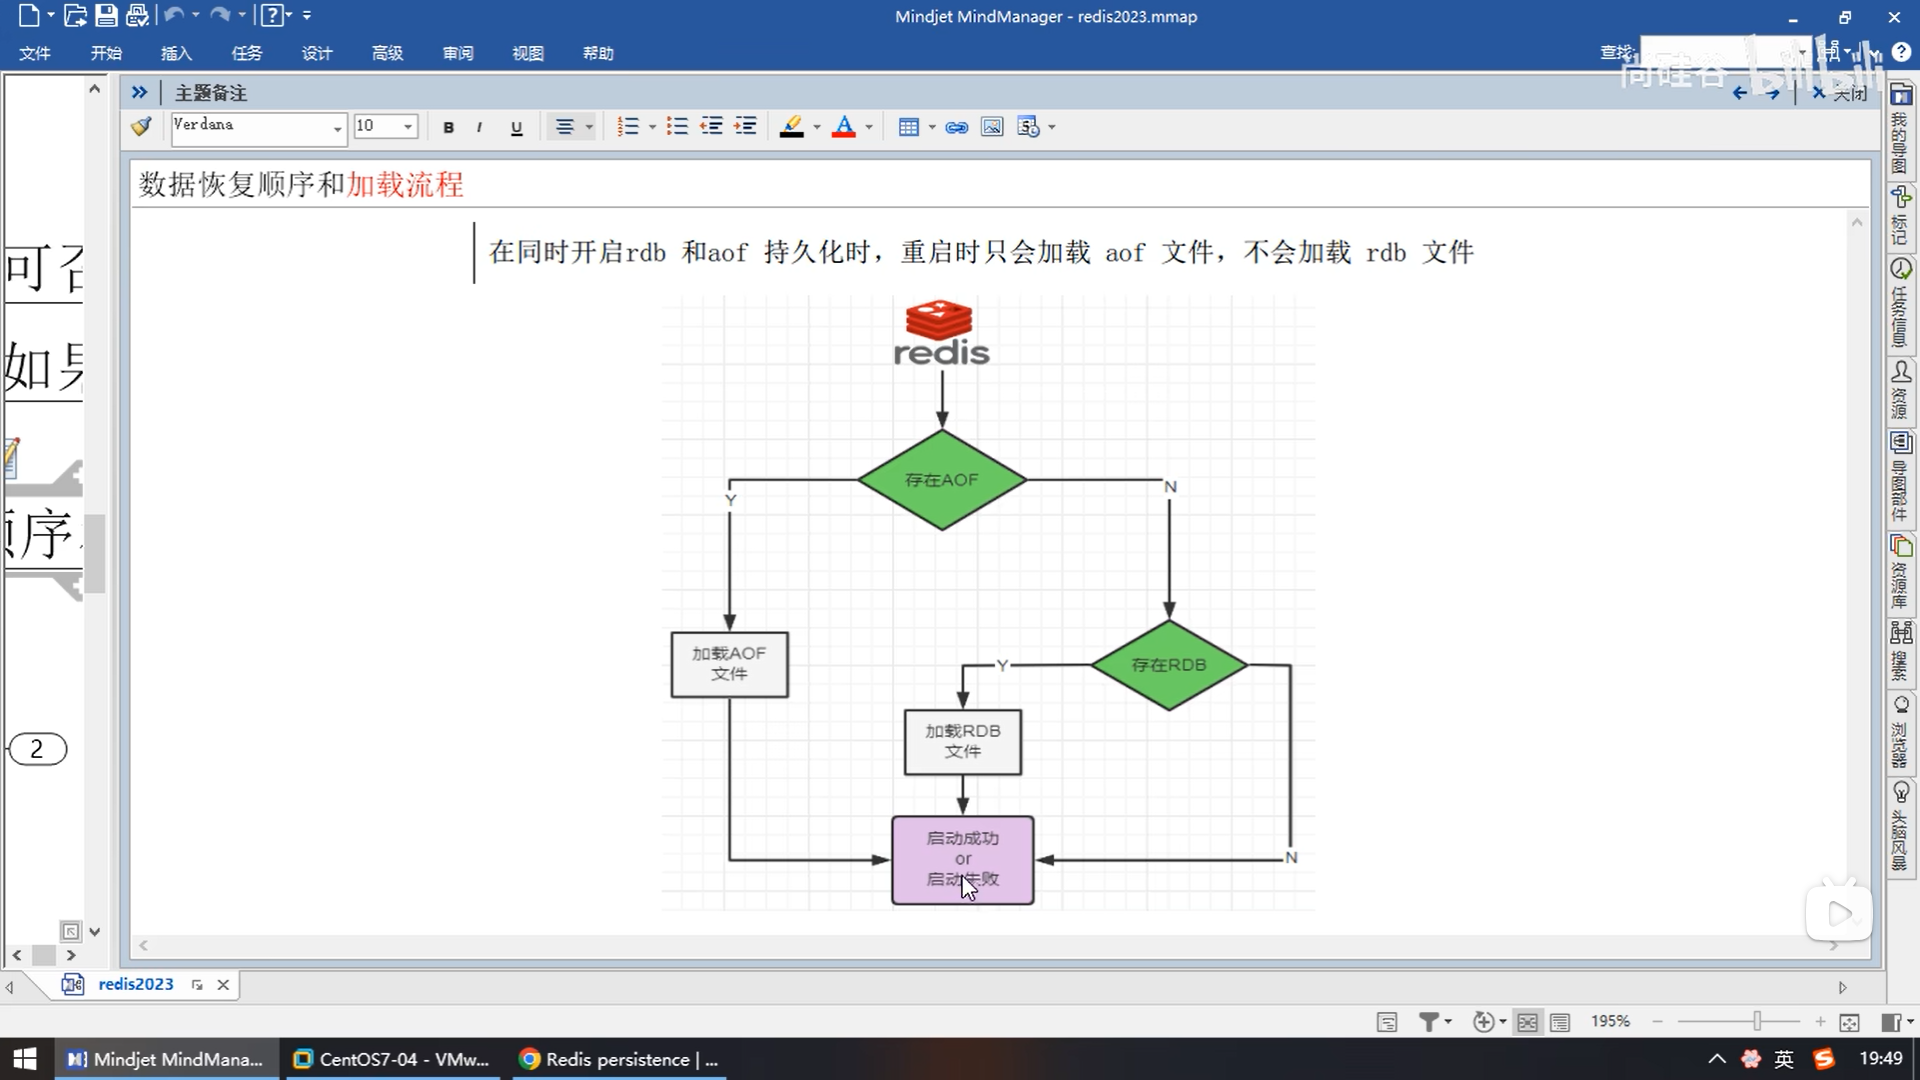This screenshot has width=1920, height=1080.
Task: Insert hyperlink in topic notes
Action: 956,127
